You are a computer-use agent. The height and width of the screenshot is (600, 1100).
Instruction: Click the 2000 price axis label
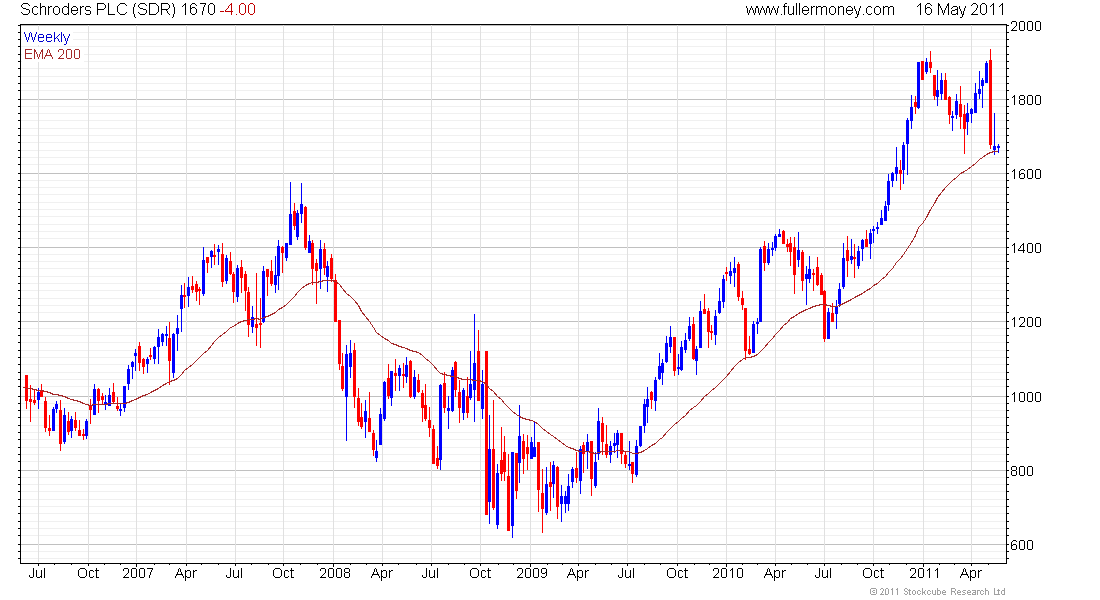point(1026,27)
